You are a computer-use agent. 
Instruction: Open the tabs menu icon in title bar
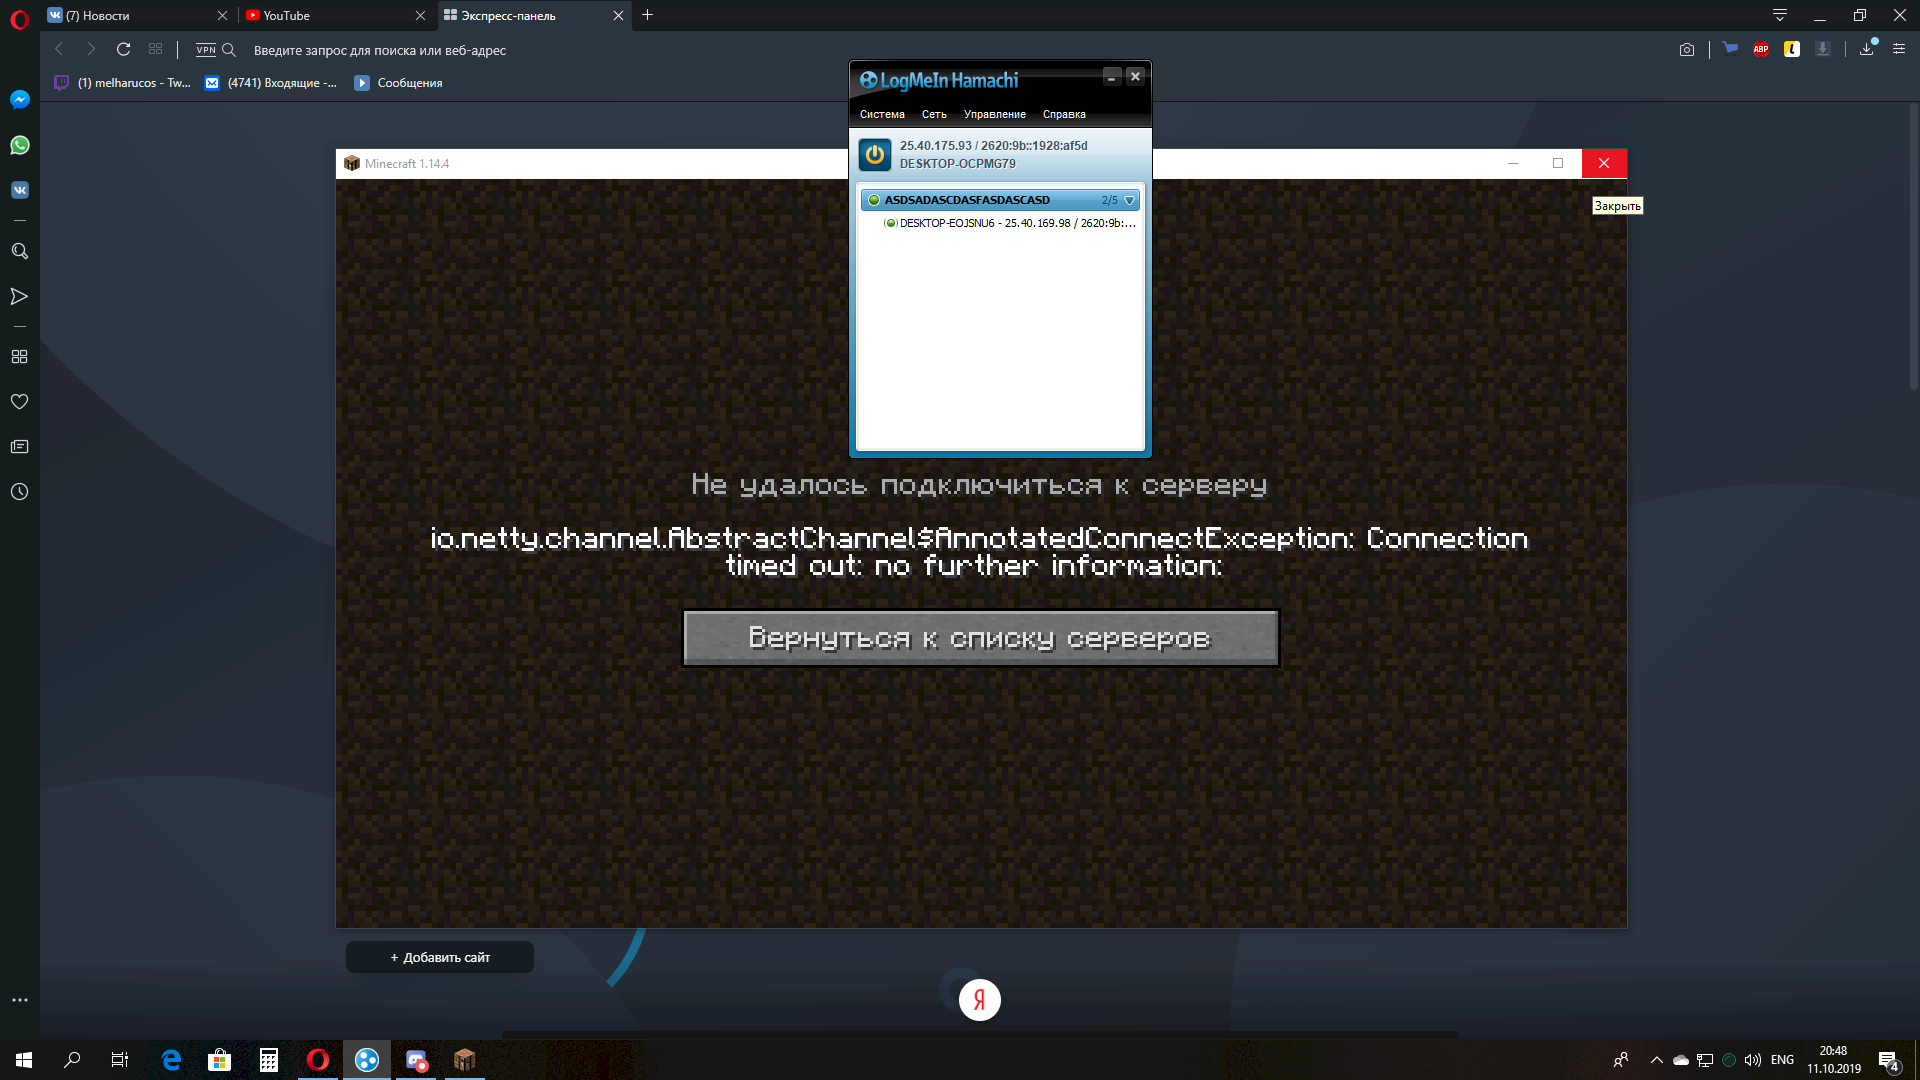click(x=1780, y=15)
